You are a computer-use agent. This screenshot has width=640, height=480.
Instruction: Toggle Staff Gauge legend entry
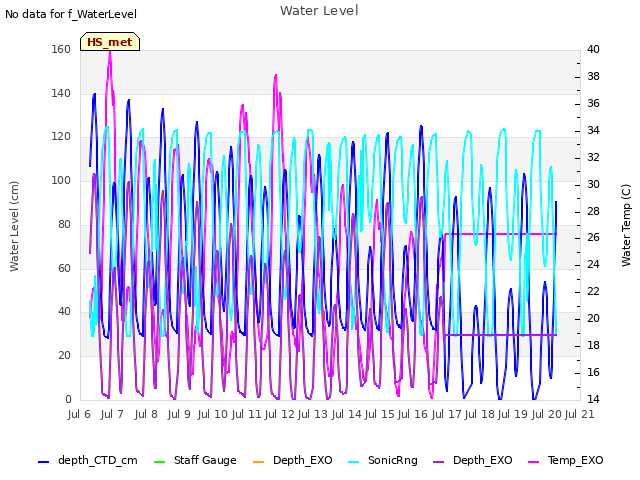click(x=195, y=460)
